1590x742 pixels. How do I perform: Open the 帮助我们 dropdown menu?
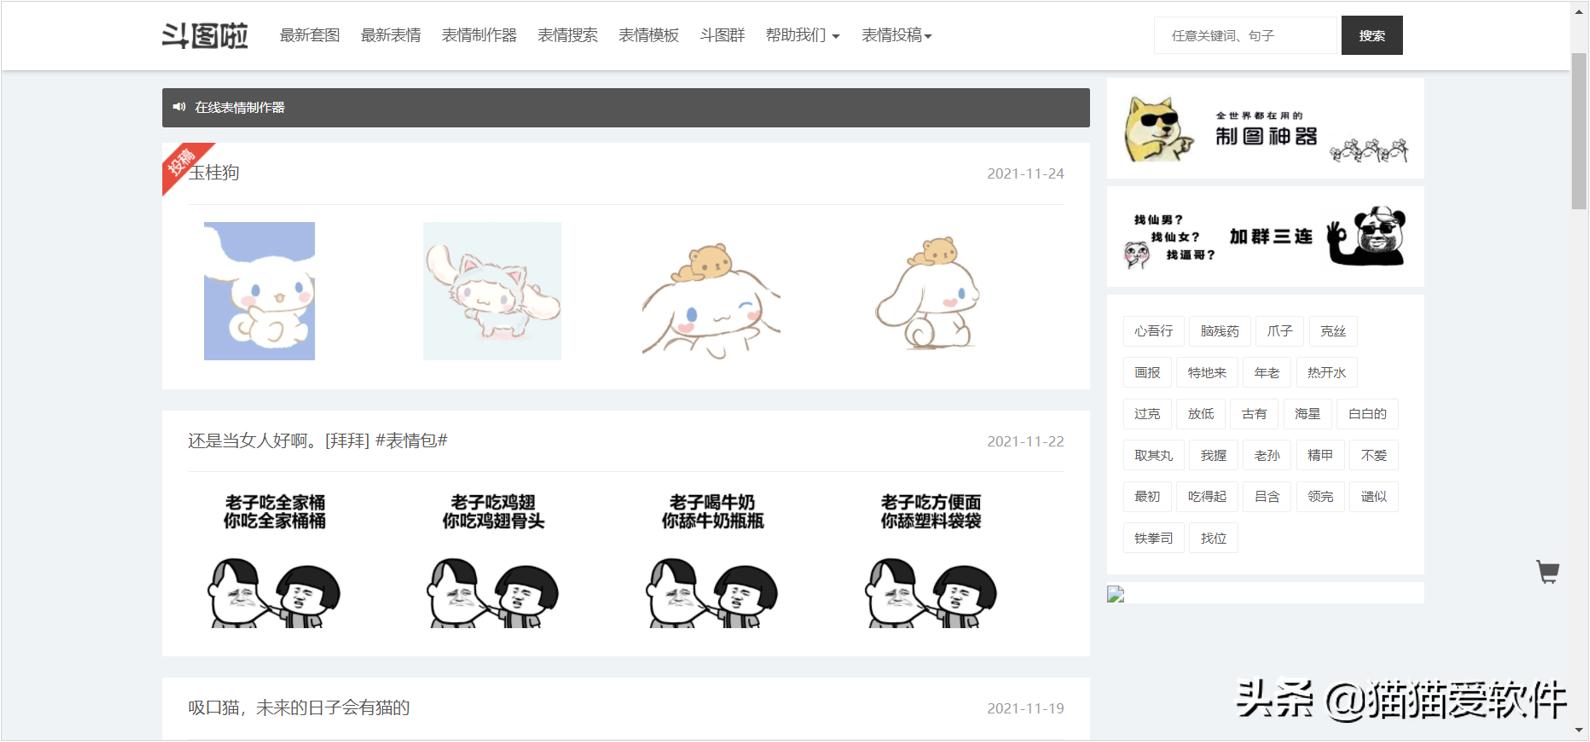(802, 35)
